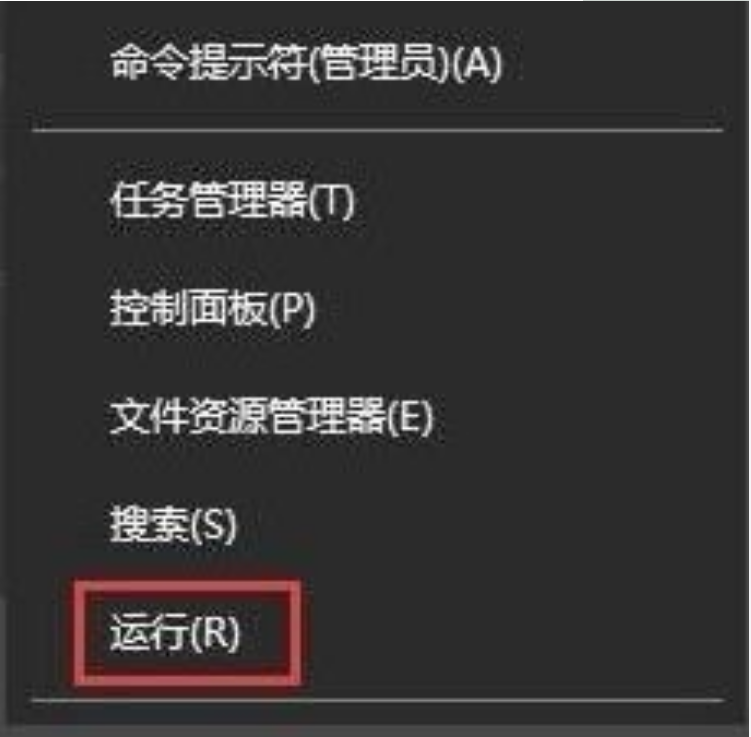
Task: Click the red highlighted box around 运行
Action: 187,634
